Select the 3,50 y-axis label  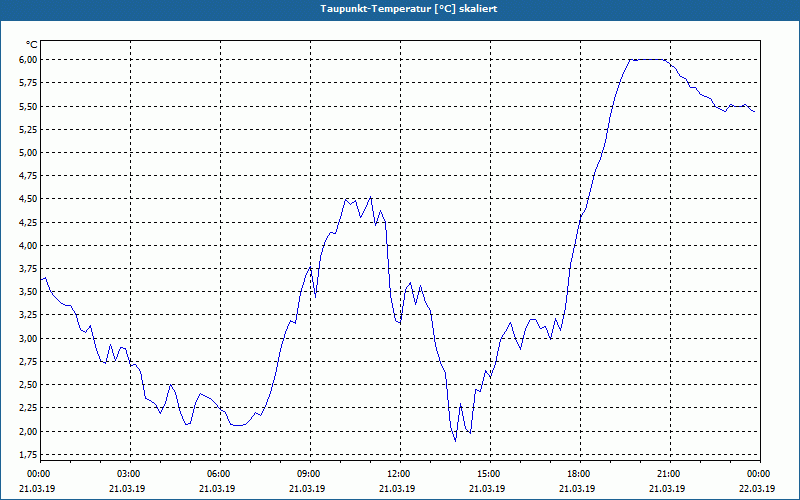[28, 292]
